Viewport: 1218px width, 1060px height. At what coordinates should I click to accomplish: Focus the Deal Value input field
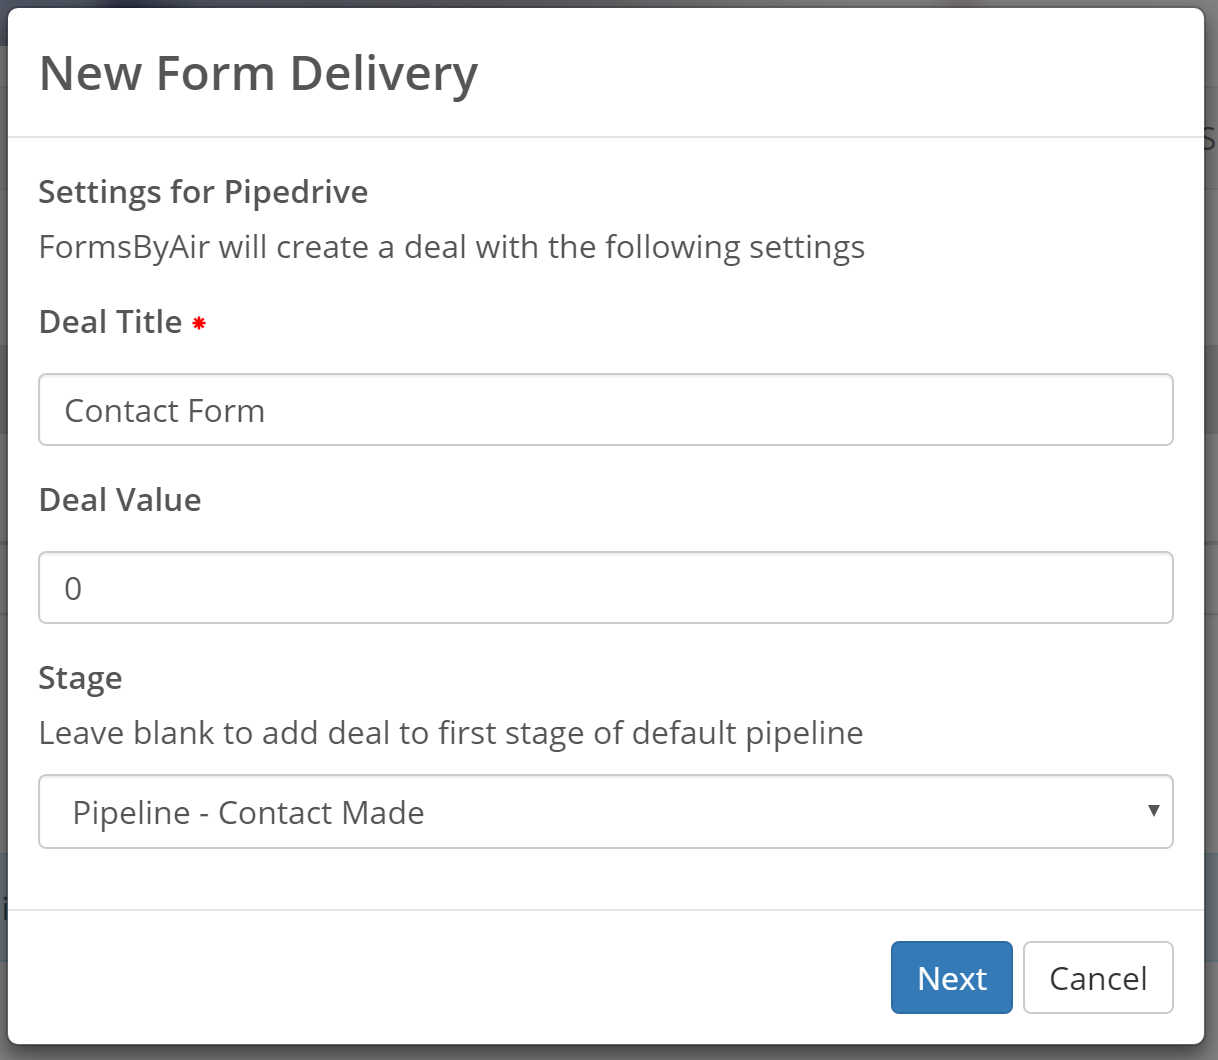tap(605, 588)
